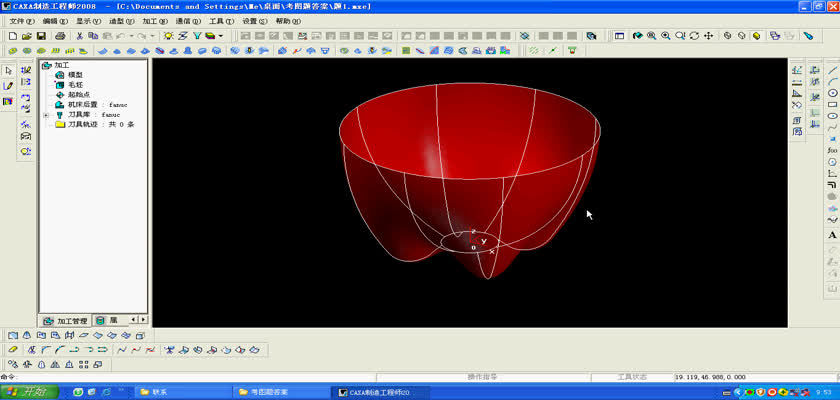Screen dimensions: 840x400
Task: Click the 开始 Start button
Action: point(31,392)
